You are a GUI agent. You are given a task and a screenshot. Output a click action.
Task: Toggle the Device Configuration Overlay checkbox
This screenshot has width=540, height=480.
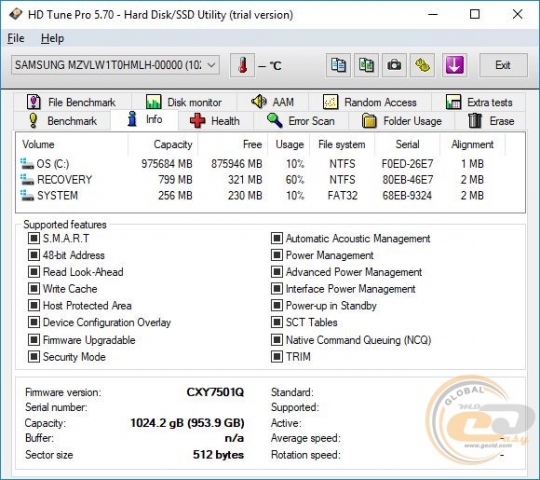(x=34, y=322)
